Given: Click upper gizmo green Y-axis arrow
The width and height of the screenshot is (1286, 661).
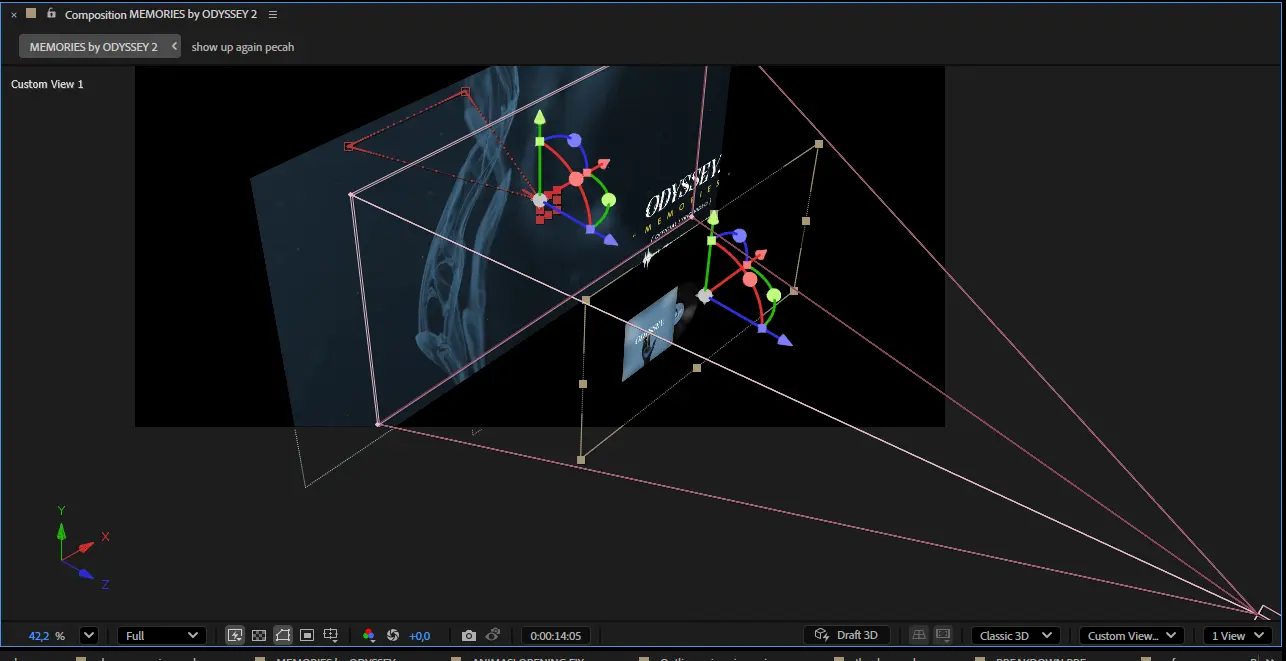Looking at the screenshot, I should 540,118.
